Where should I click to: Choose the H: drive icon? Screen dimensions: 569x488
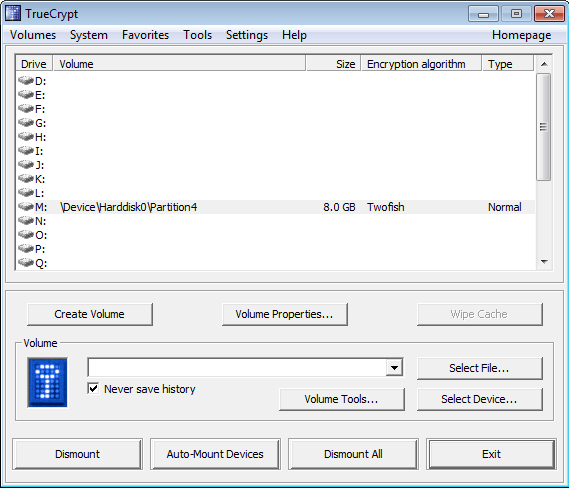pyautogui.click(x=26, y=136)
